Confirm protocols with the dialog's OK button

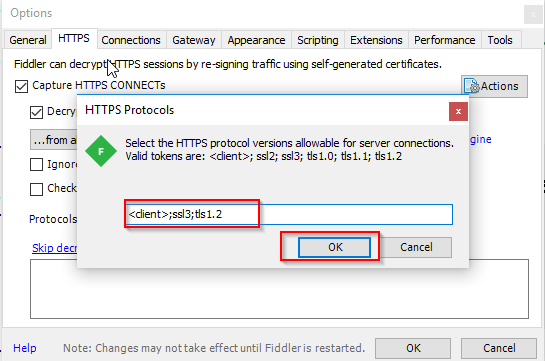point(335,247)
